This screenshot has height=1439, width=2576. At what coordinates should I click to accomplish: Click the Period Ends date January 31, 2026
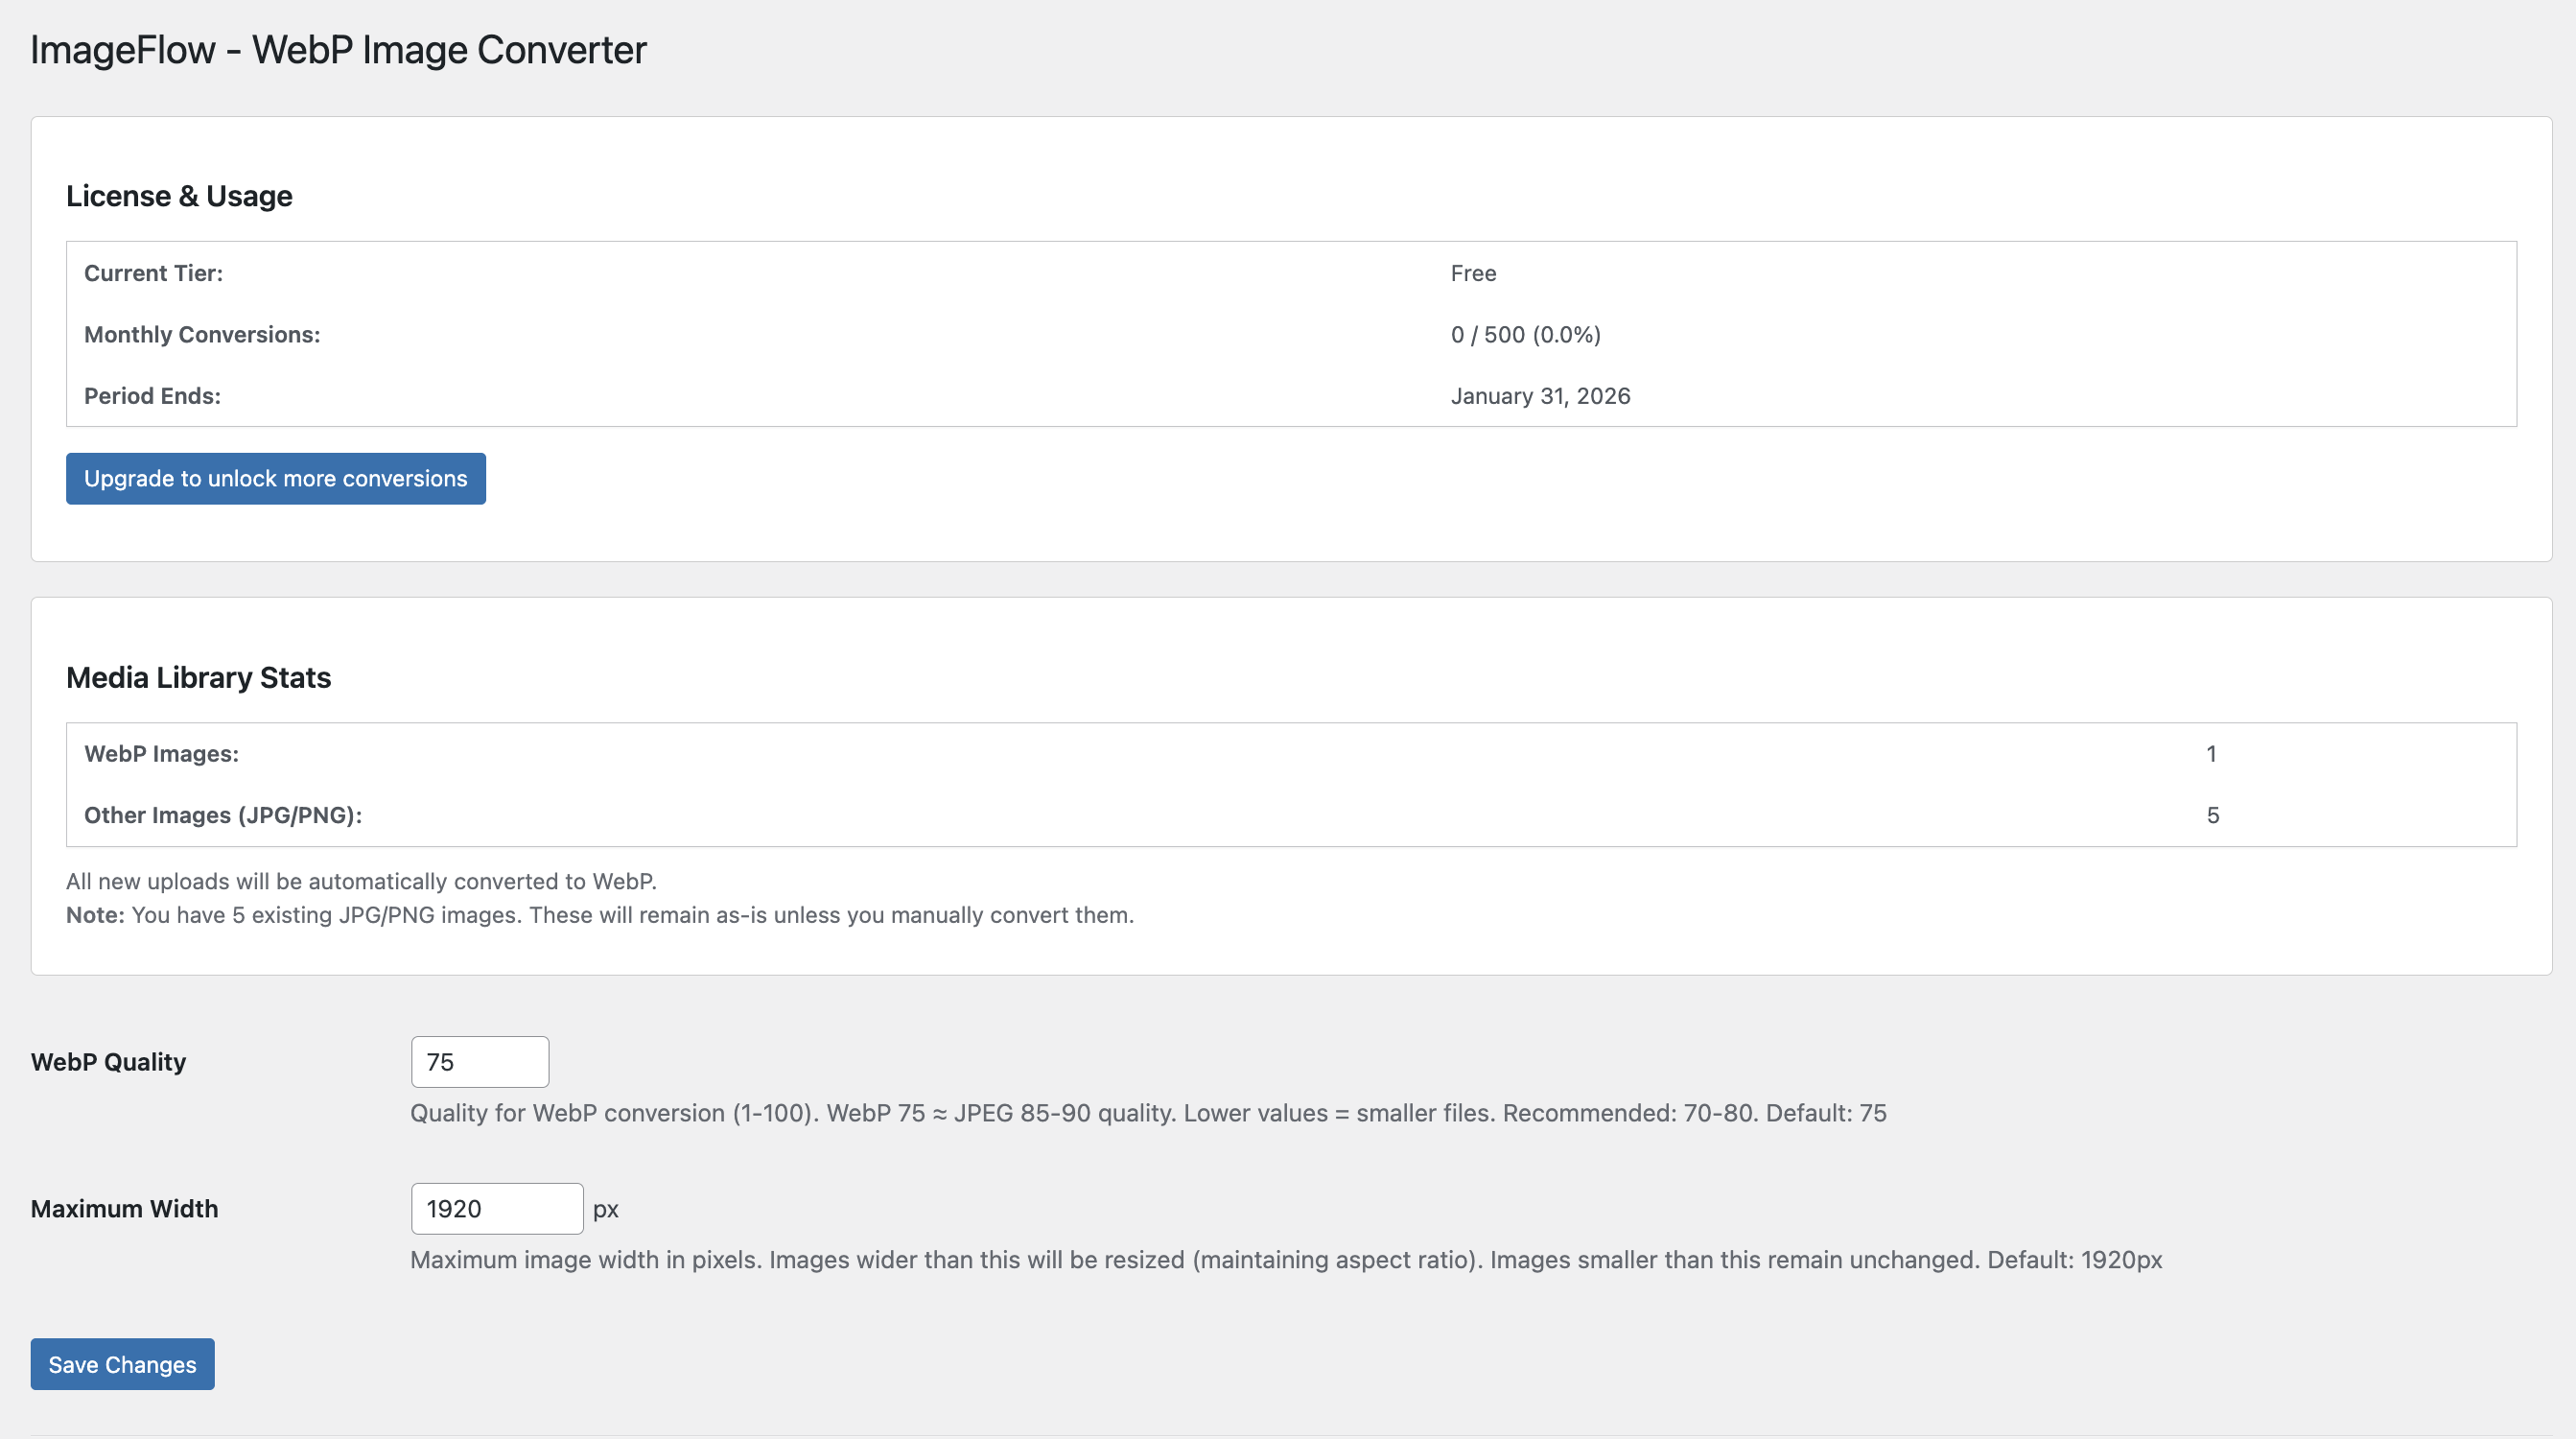point(1540,395)
